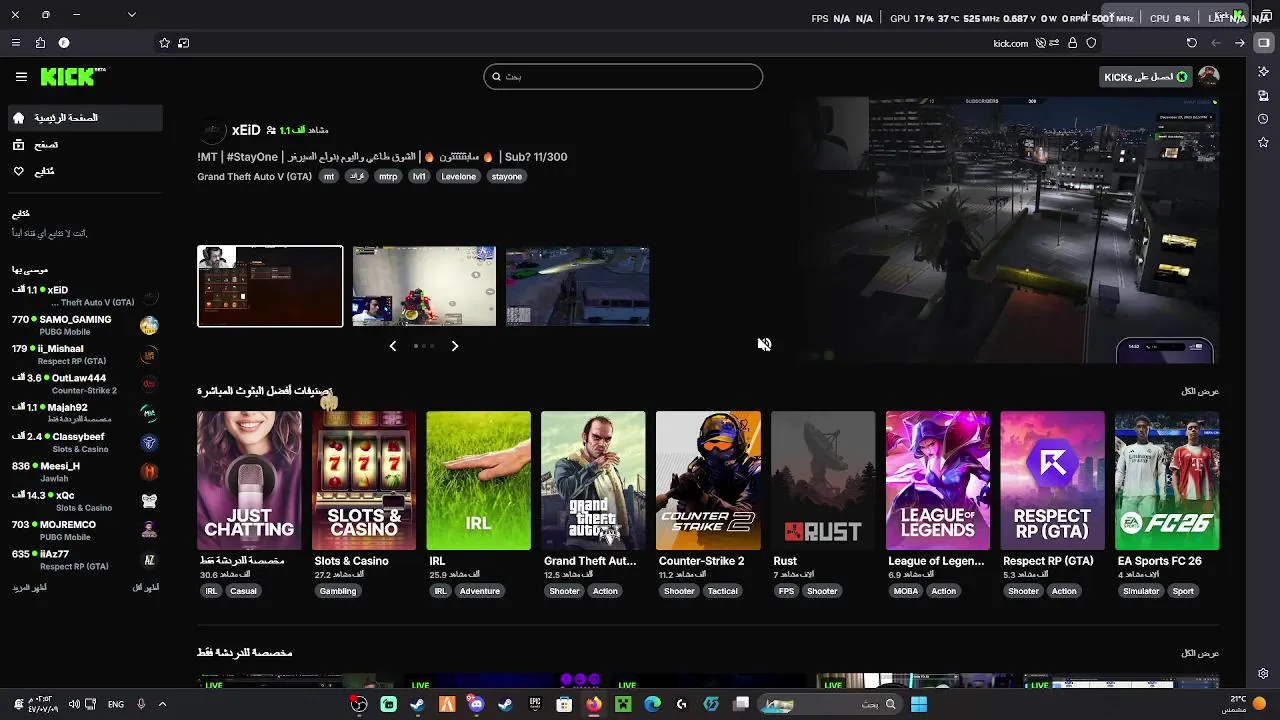Open iiAz77 channel in sidebar
The height and width of the screenshot is (720, 1280).
[x=85, y=560]
